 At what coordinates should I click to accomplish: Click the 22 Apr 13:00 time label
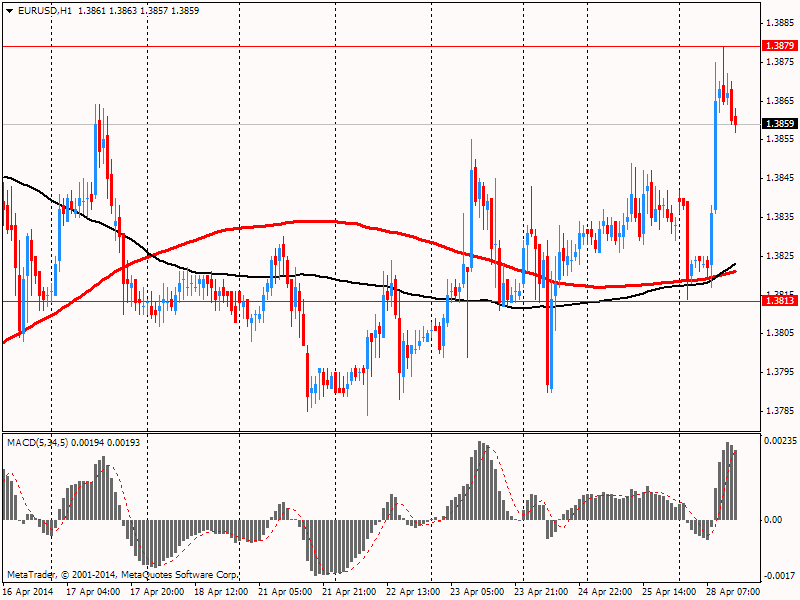pyautogui.click(x=413, y=591)
